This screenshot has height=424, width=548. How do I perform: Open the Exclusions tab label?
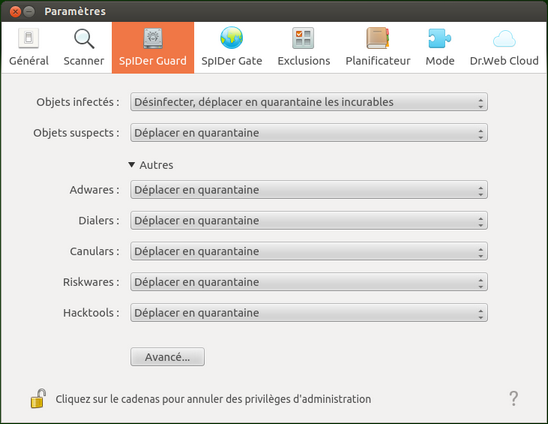click(304, 61)
